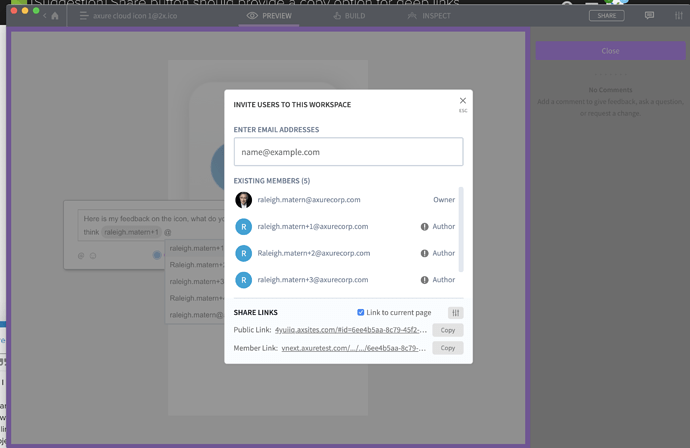Copy the Public Link
The height and width of the screenshot is (448, 690).
447,330
